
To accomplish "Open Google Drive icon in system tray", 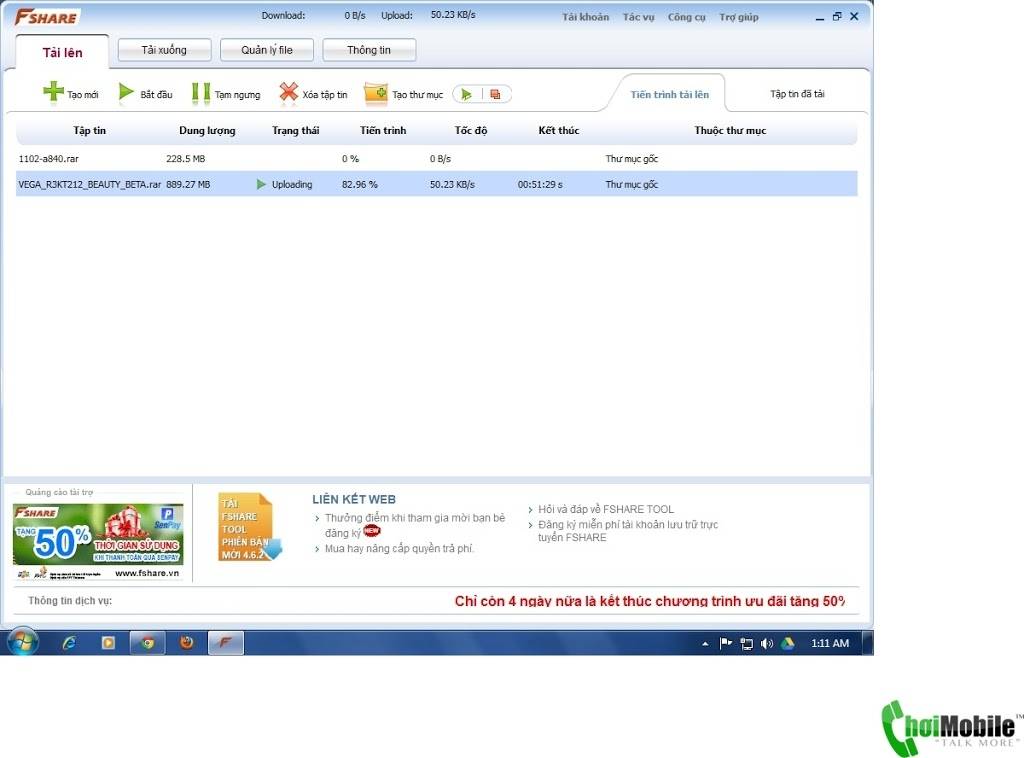I will click(x=788, y=643).
